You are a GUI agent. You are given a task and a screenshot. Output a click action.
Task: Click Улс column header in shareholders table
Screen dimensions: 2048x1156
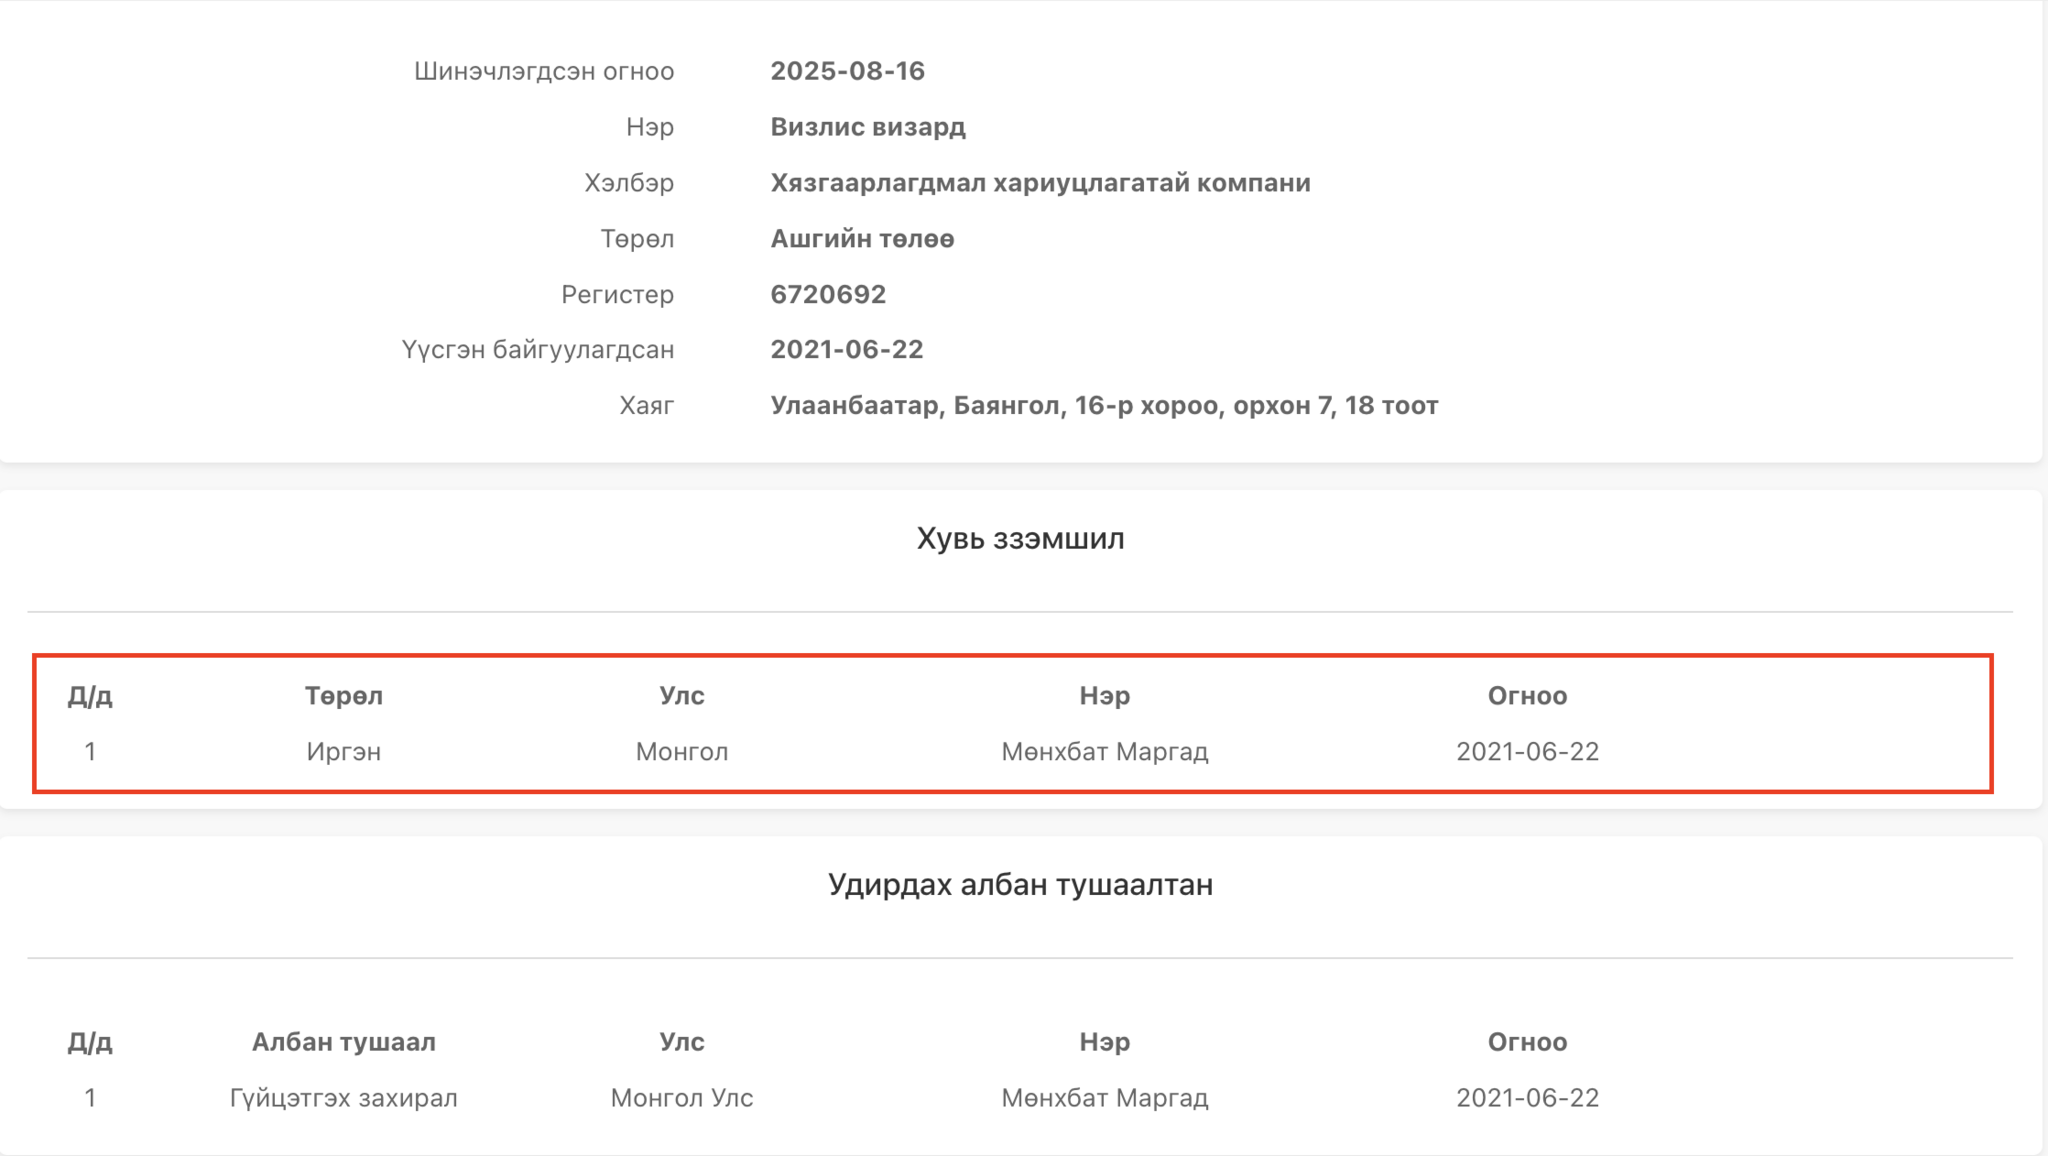(681, 695)
